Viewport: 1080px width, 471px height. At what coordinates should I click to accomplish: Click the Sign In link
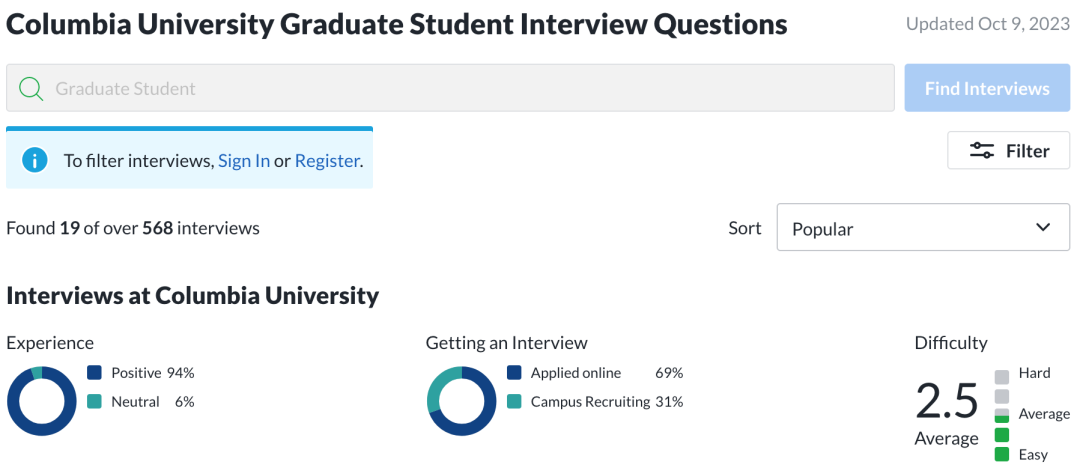tap(244, 161)
